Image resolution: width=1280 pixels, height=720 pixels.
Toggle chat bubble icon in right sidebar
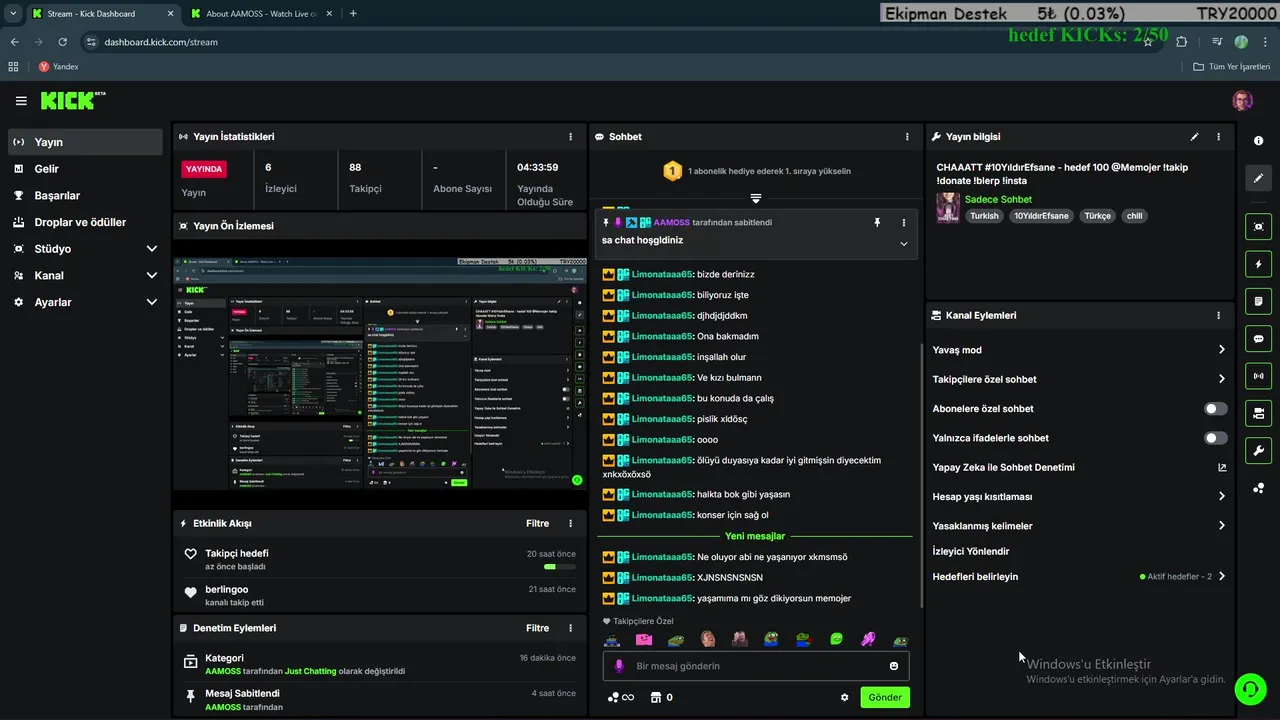(x=1259, y=338)
